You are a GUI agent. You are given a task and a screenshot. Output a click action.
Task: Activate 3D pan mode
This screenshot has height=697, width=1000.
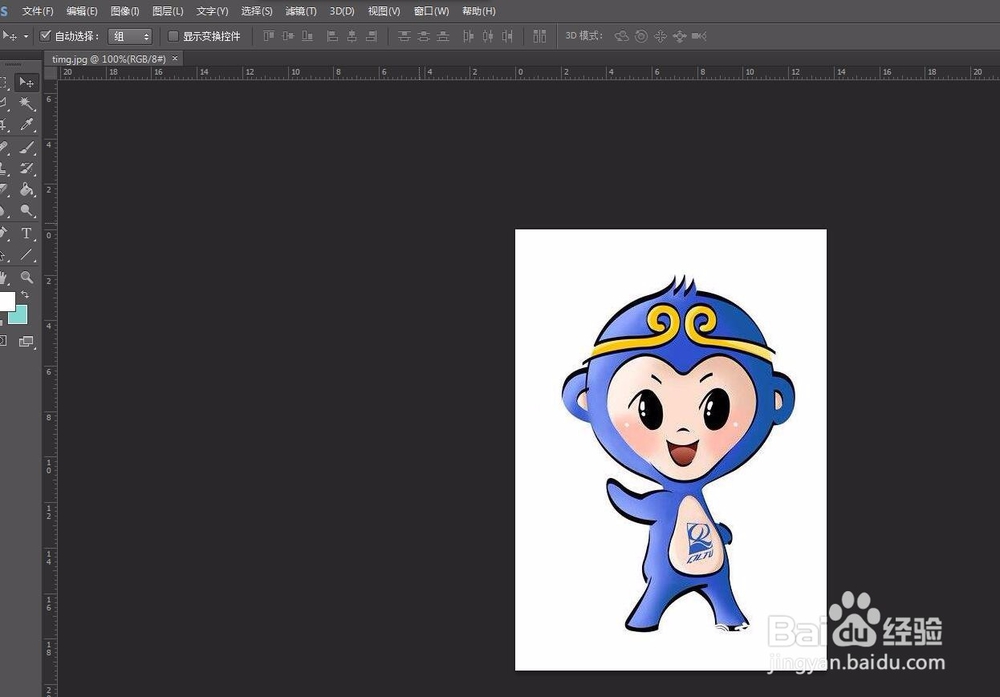pyautogui.click(x=660, y=36)
